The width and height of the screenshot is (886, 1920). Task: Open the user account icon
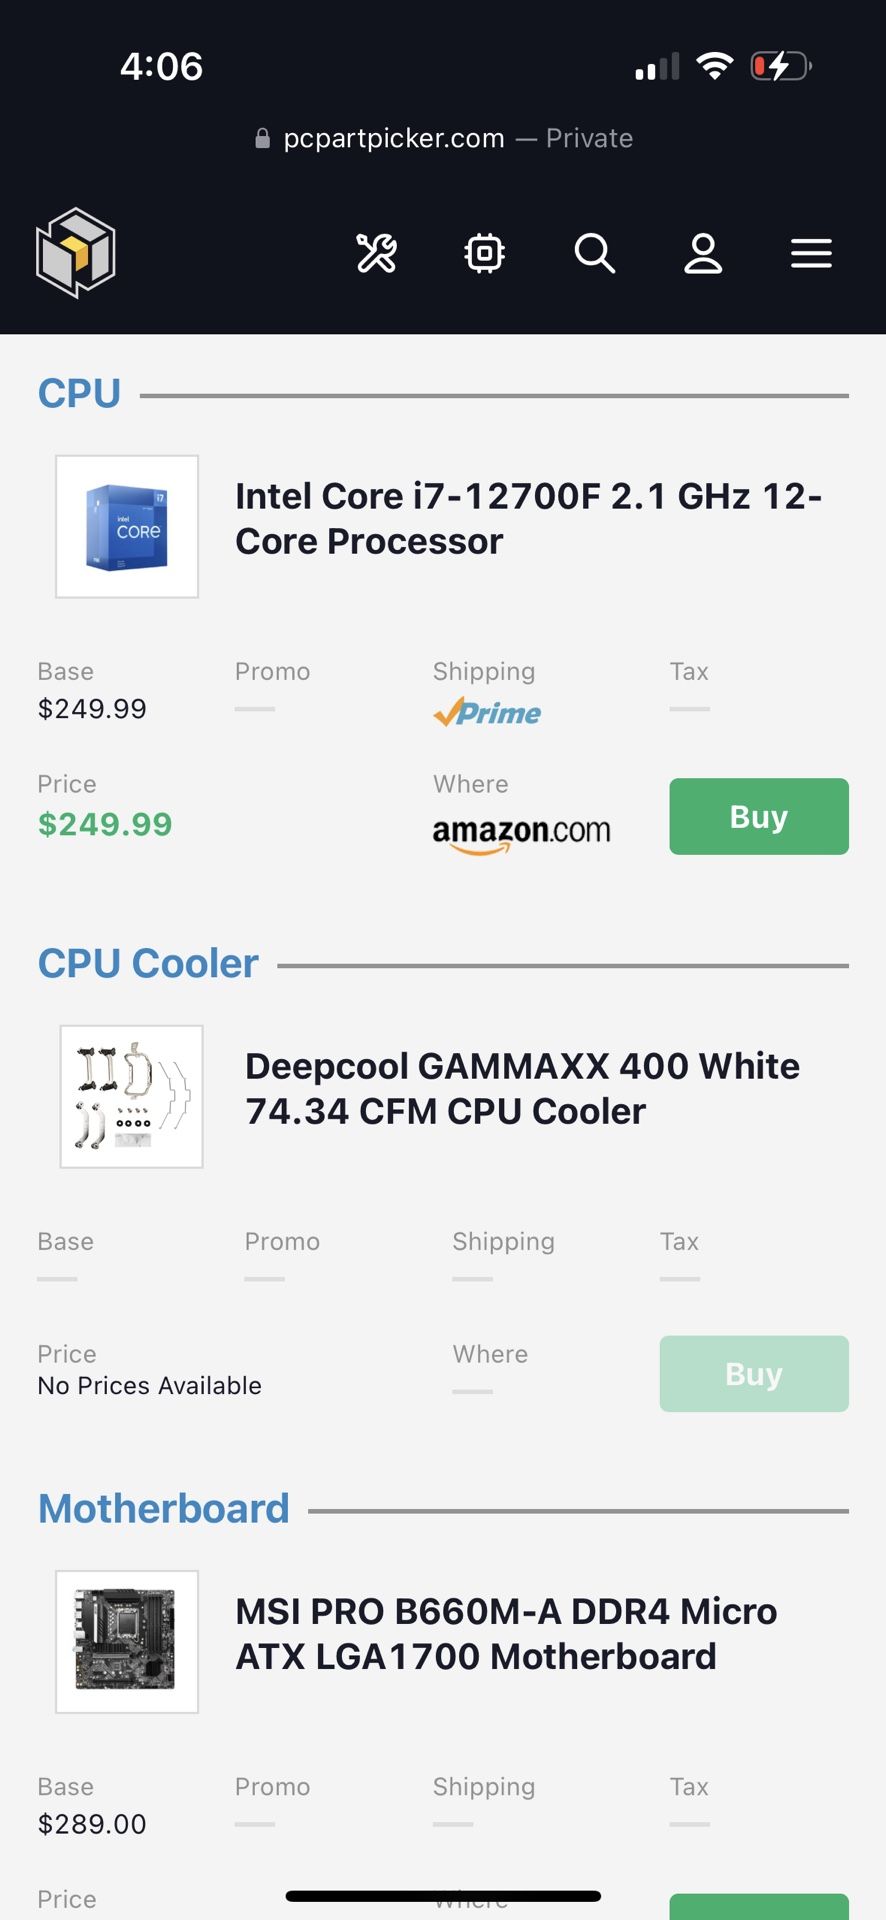pos(703,254)
